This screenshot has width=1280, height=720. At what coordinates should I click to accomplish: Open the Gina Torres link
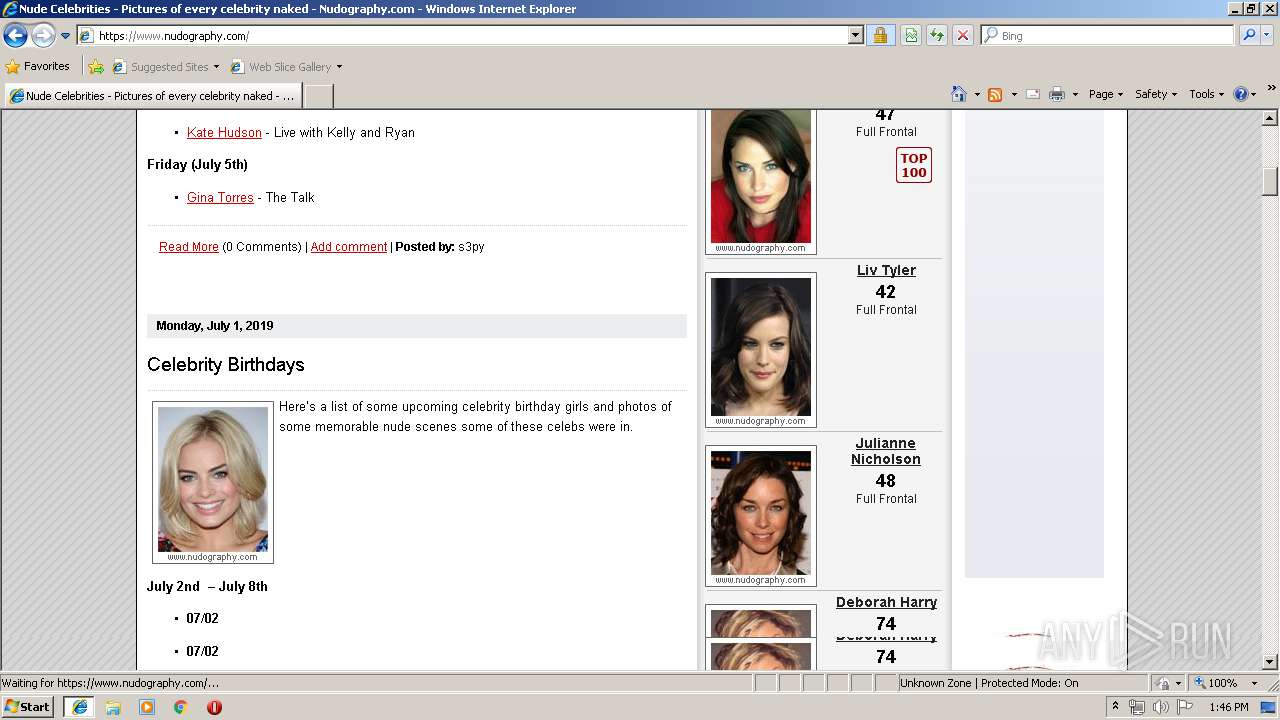click(x=220, y=197)
